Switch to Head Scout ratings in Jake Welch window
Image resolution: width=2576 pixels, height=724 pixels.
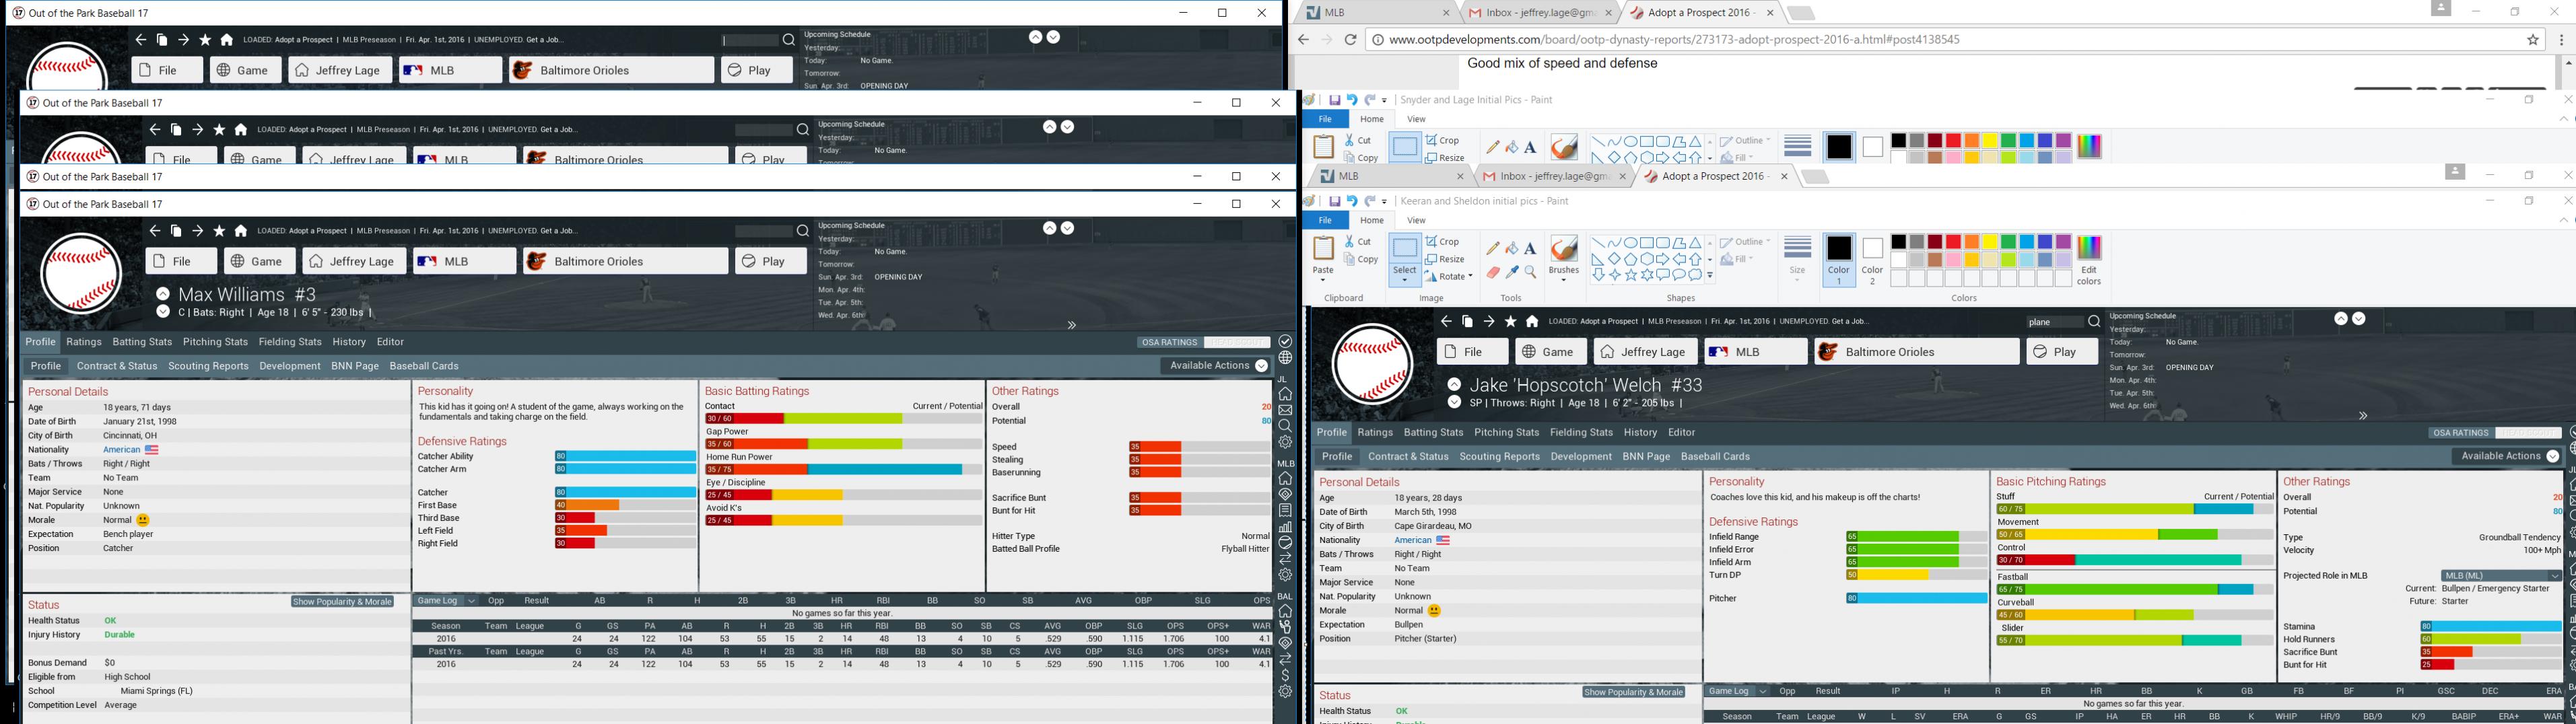pyautogui.click(x=2528, y=433)
